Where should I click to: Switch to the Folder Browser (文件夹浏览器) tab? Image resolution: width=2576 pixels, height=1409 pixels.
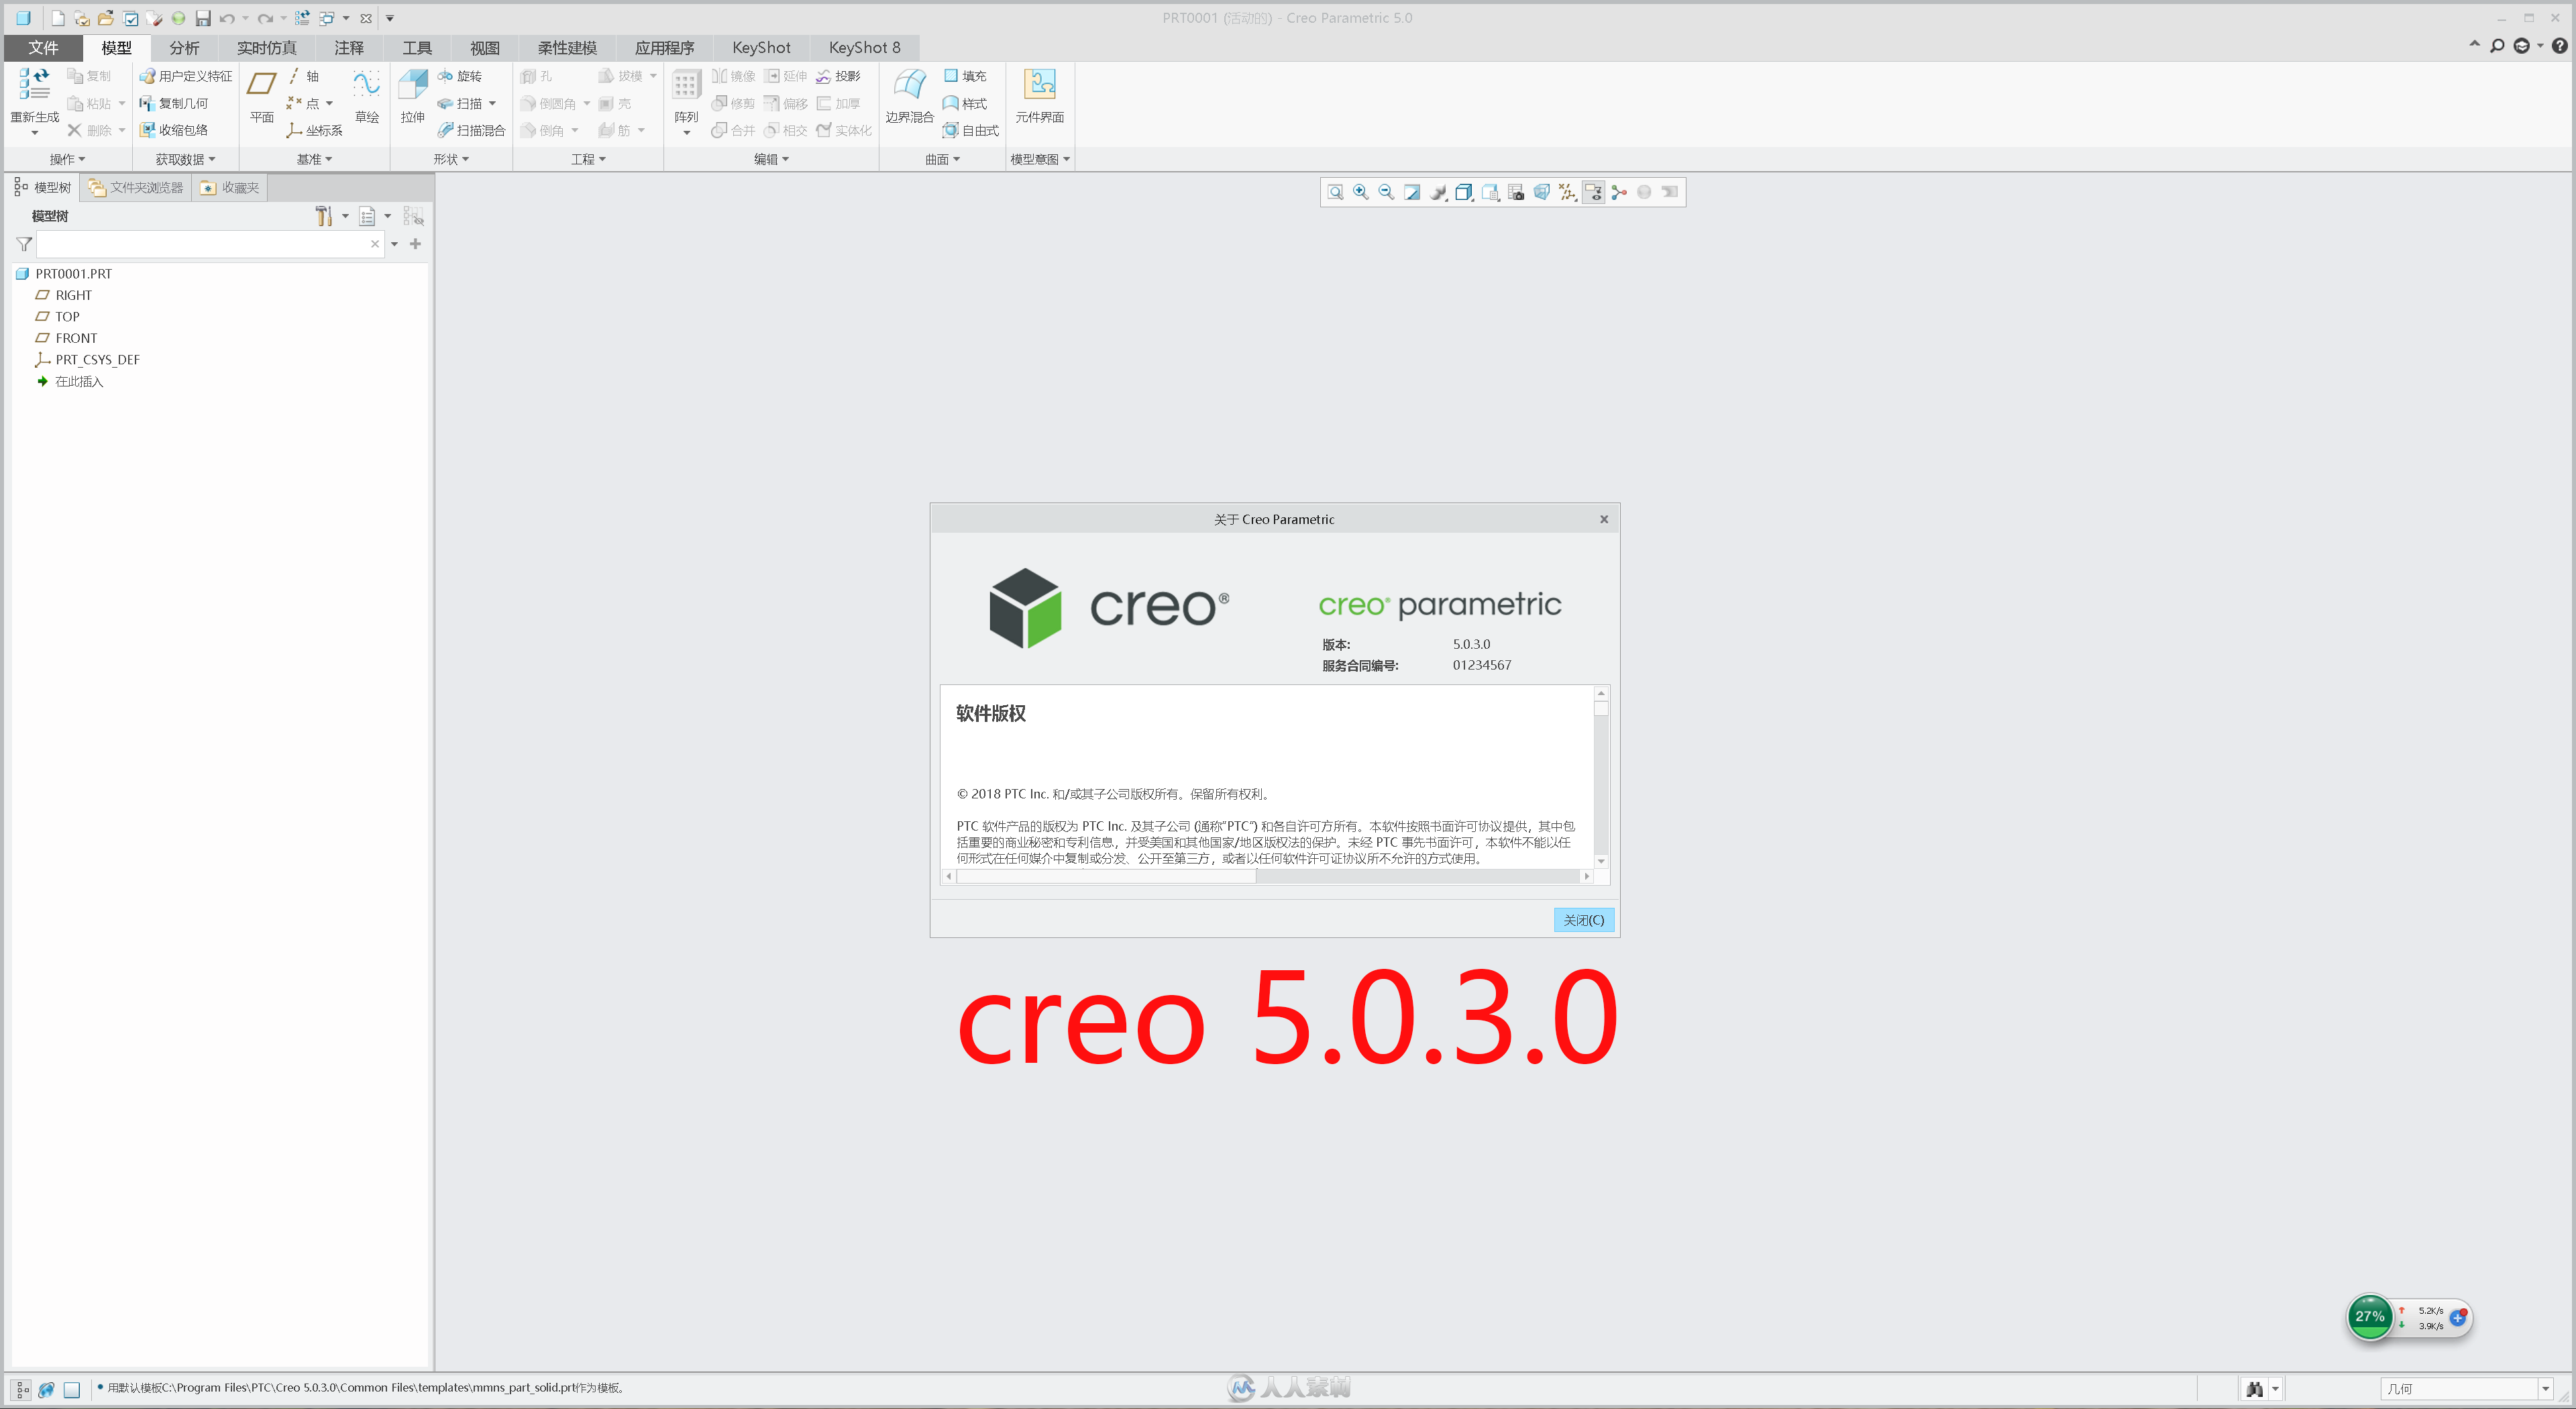tap(136, 187)
